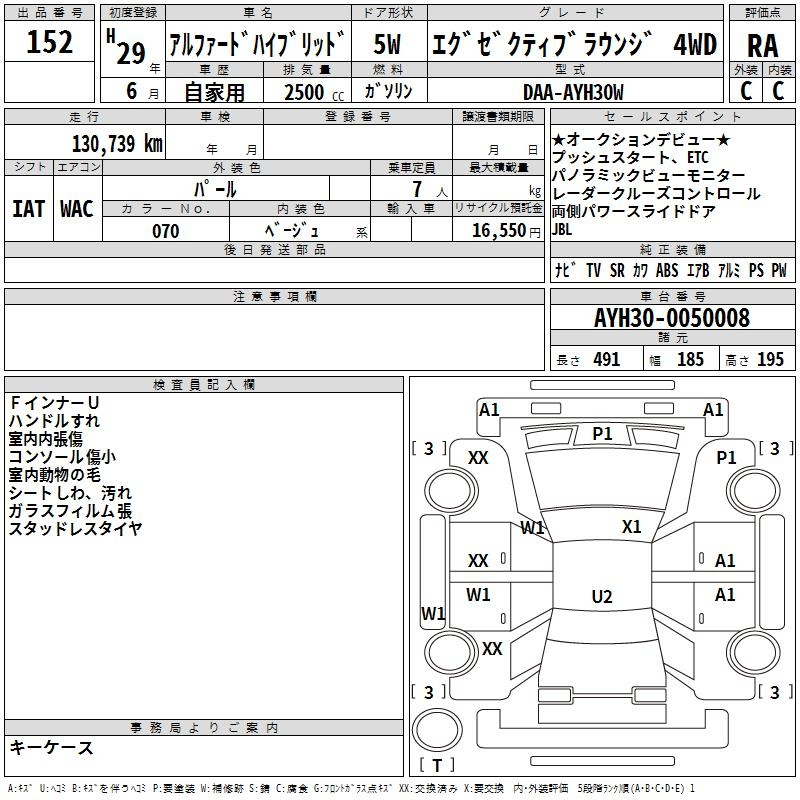Click chassis number AYH30-0050008
The height and width of the screenshot is (800, 800).
click(672, 318)
